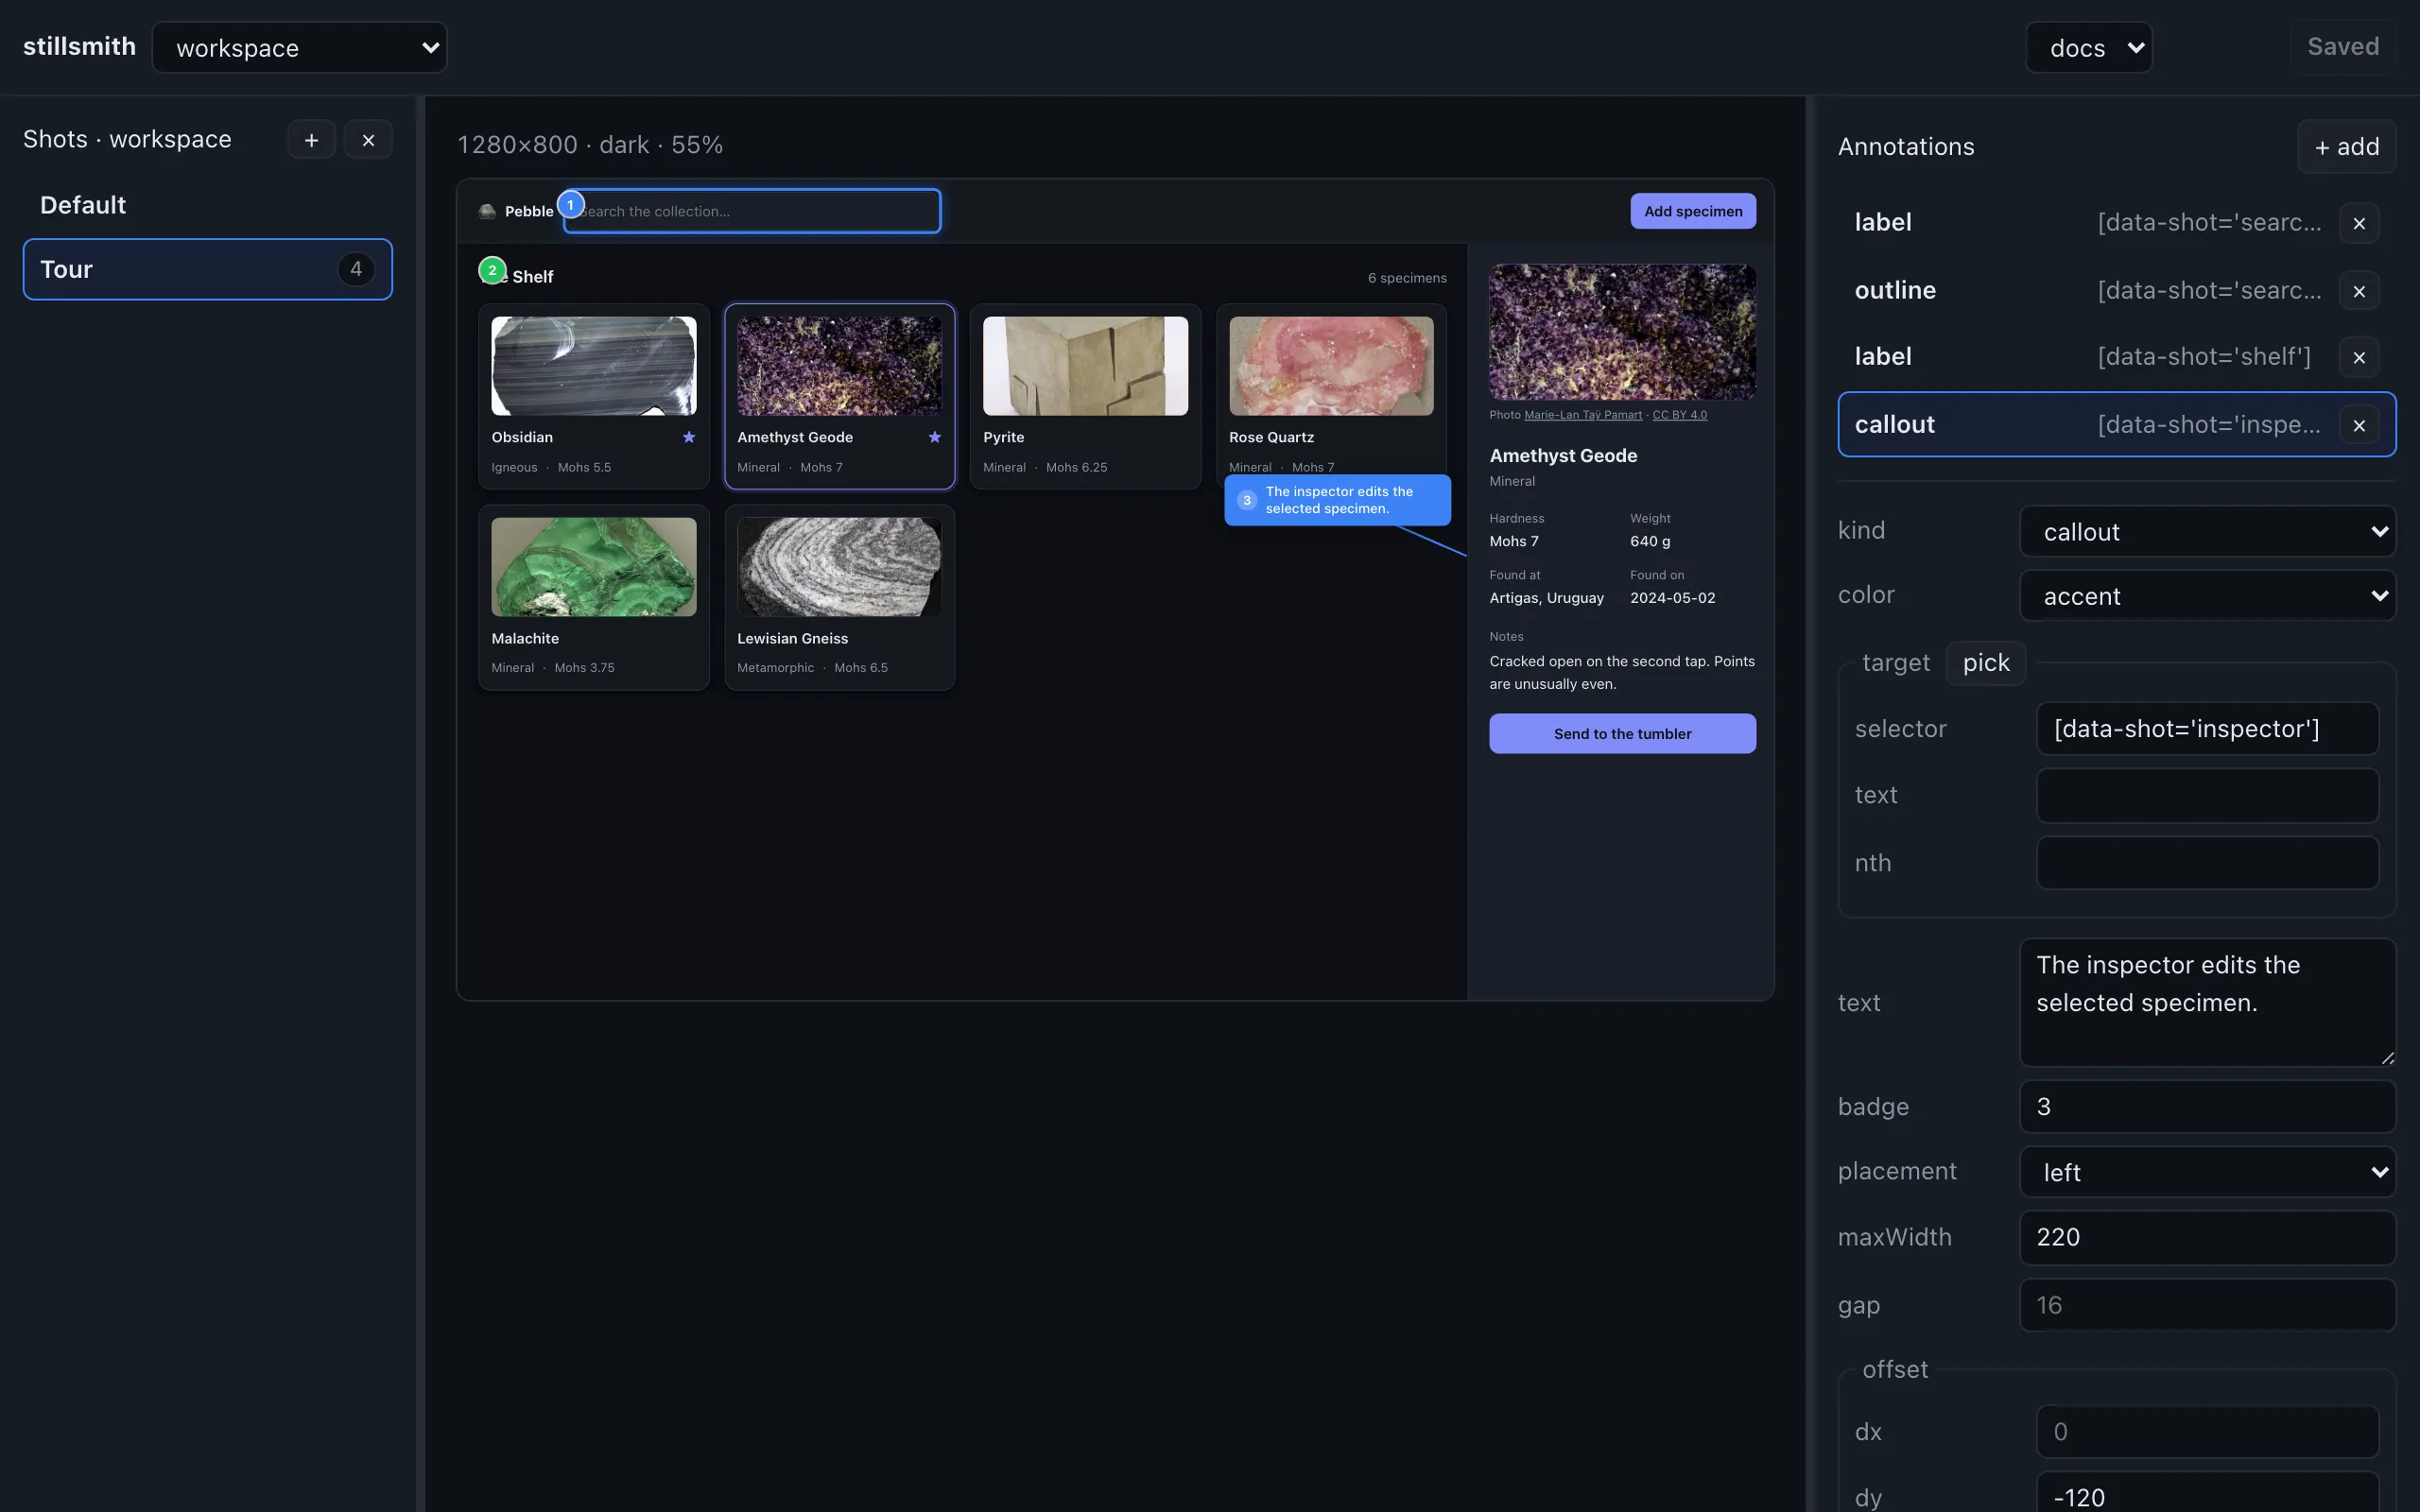
Task: Click the Malachite specimen thumbnail
Action: coord(593,567)
